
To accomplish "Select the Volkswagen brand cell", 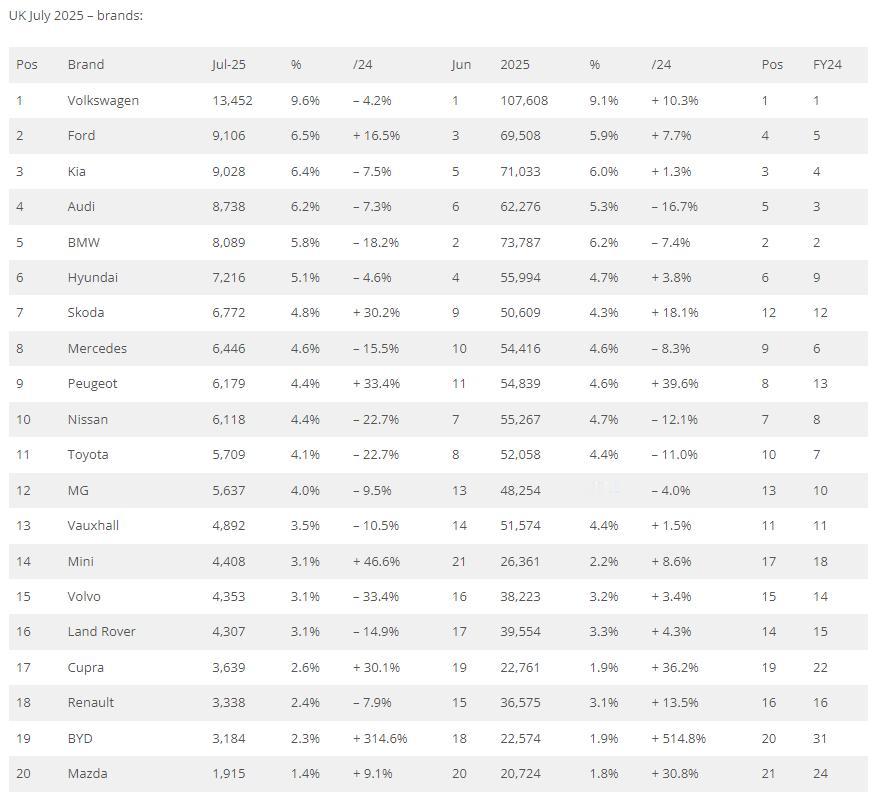I will [x=103, y=101].
